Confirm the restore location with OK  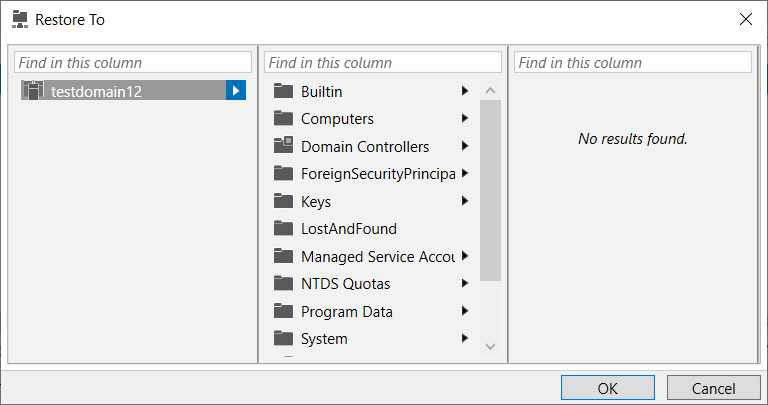[608, 388]
